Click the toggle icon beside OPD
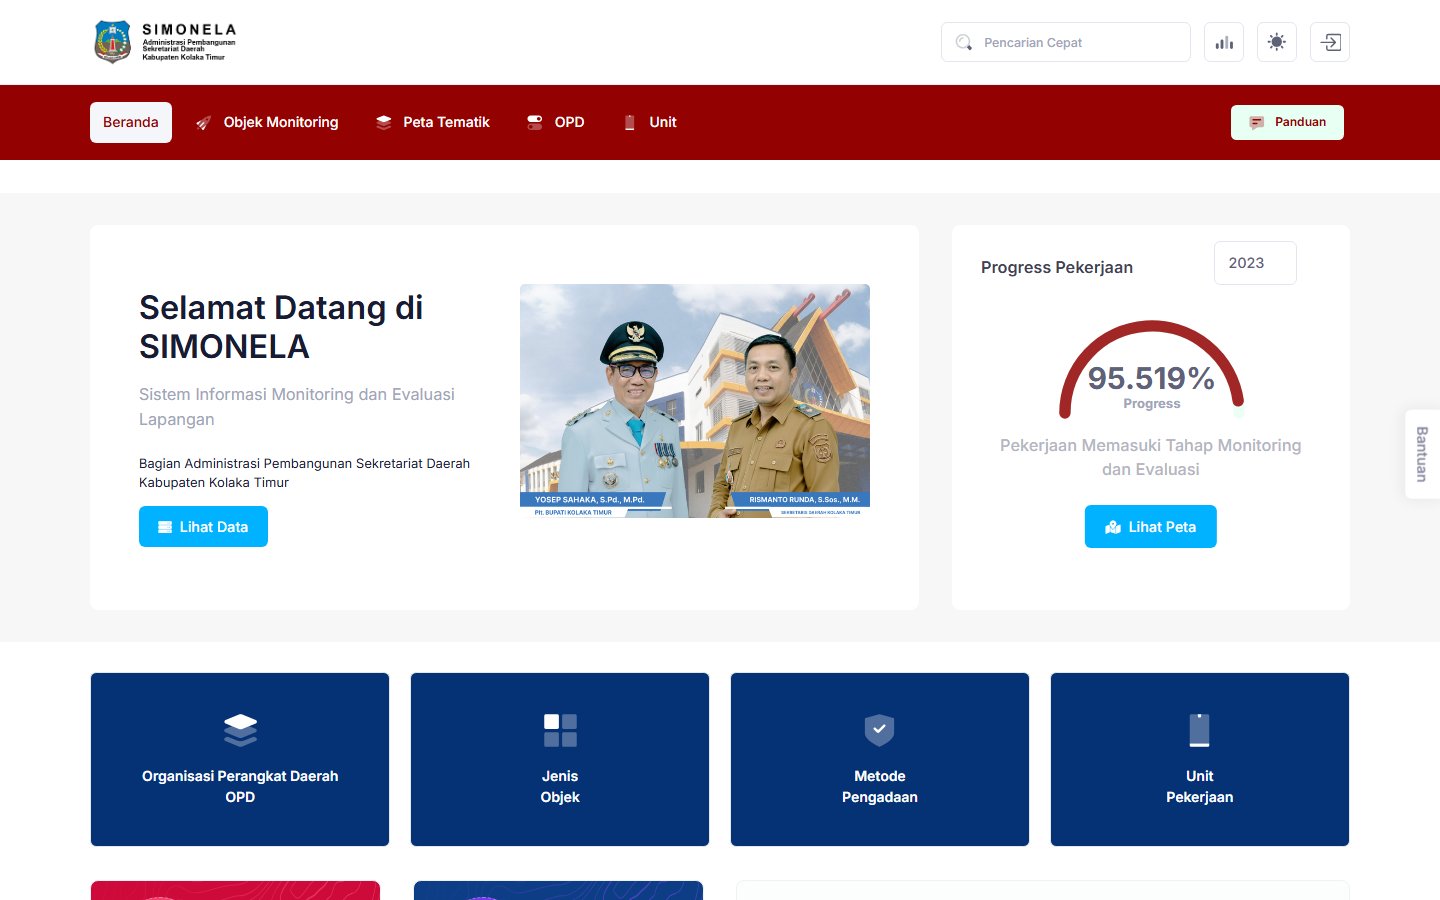Screen dimensions: 1440x900 click(535, 122)
